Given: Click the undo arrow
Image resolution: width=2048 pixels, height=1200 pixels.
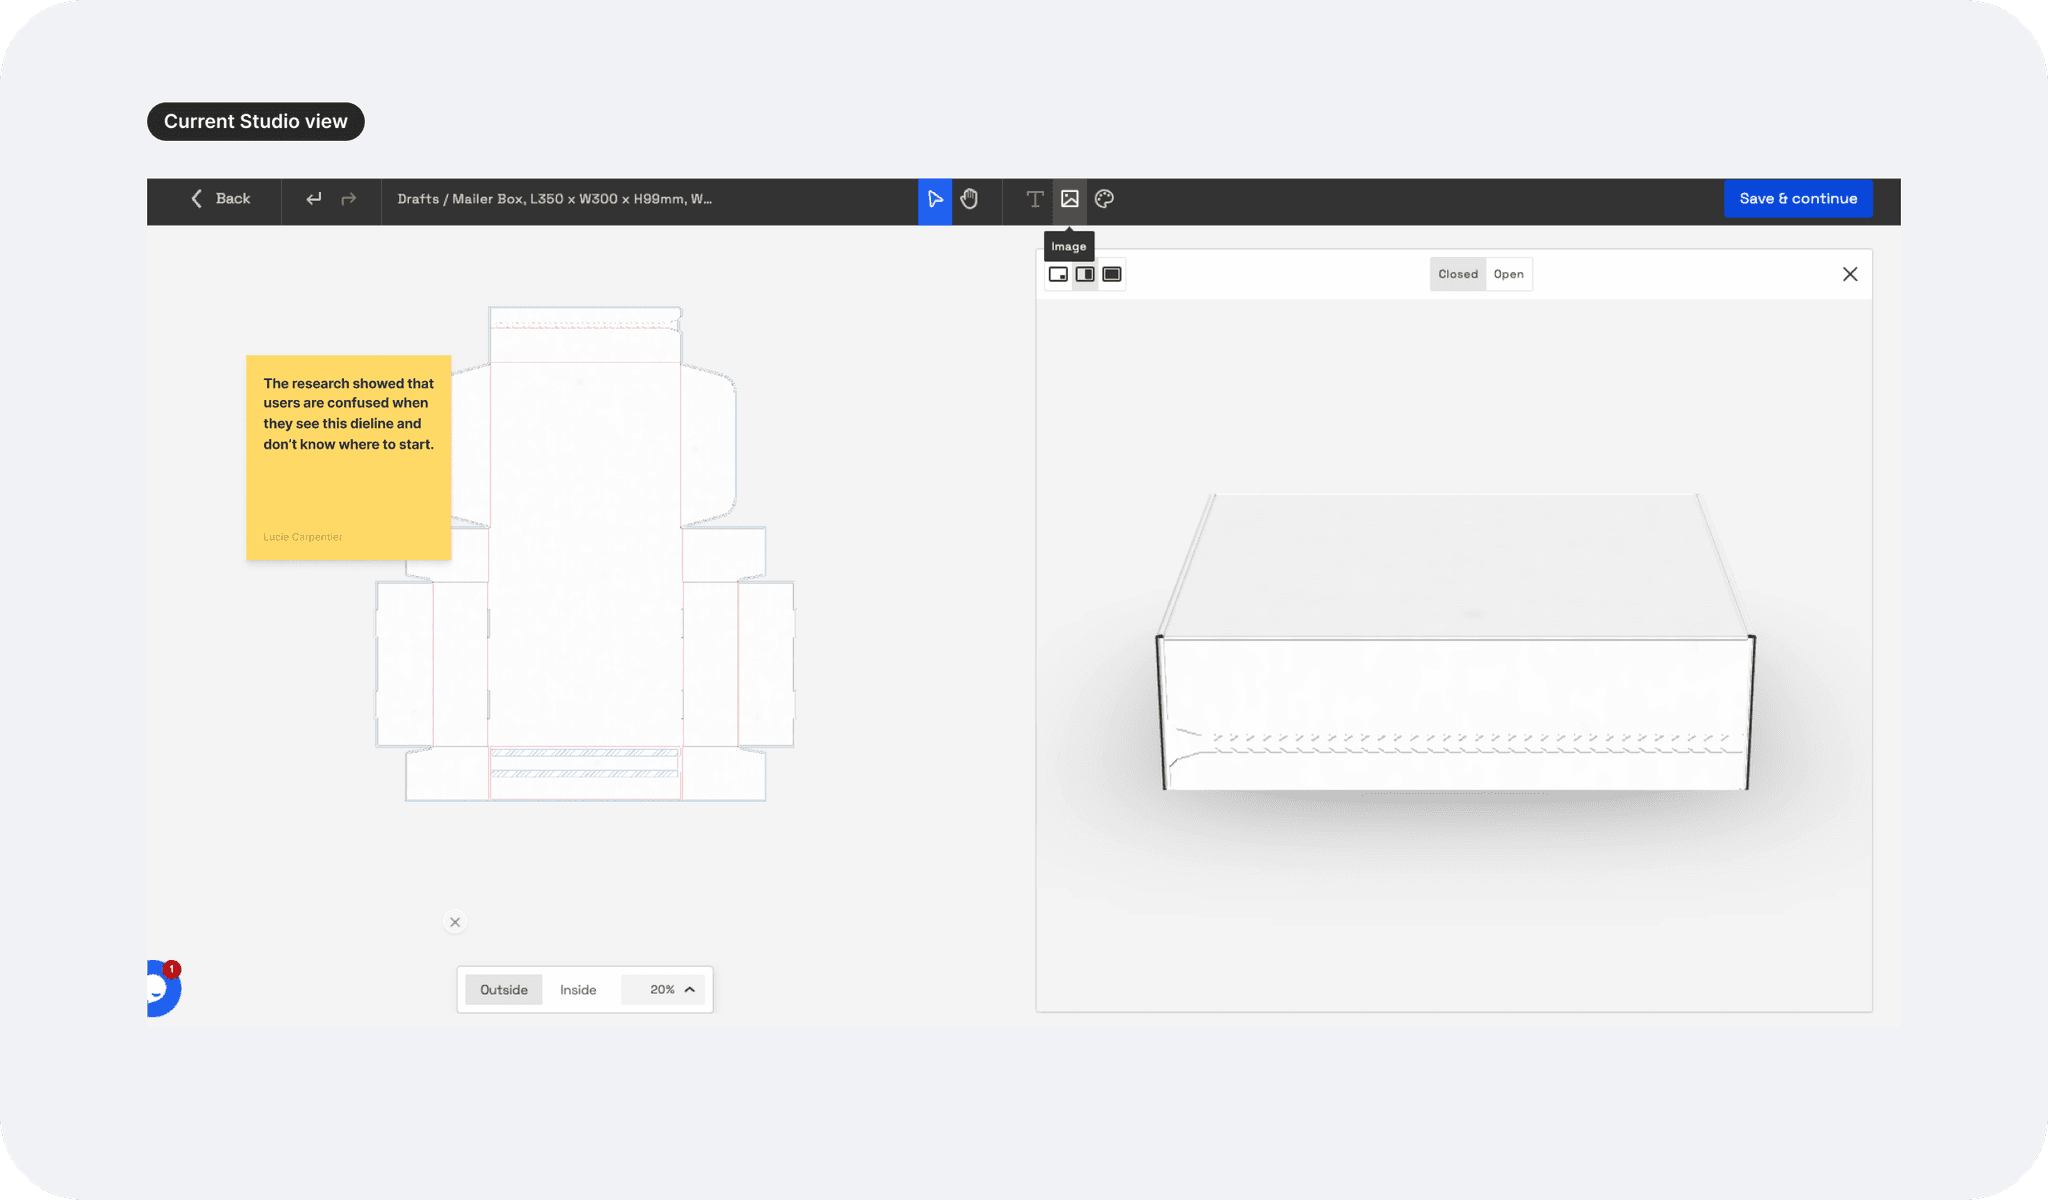Looking at the screenshot, I should coord(314,199).
